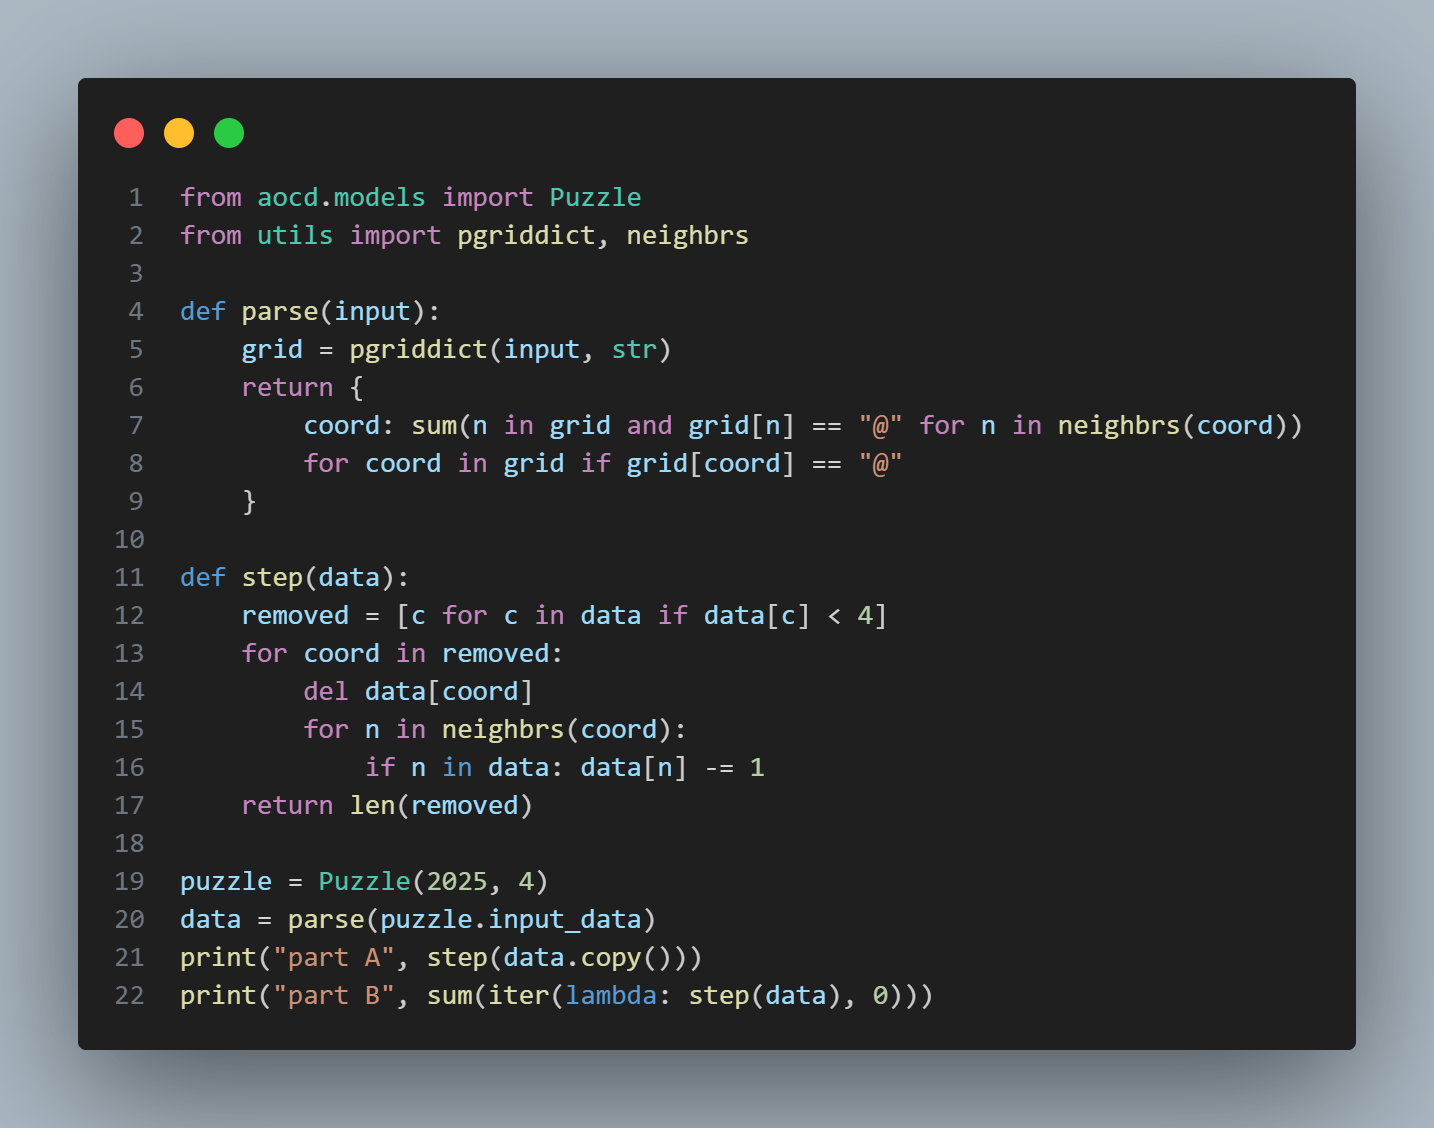Click the Puzzle import name on line 1
Image resolution: width=1434 pixels, height=1128 pixels.
point(595,198)
